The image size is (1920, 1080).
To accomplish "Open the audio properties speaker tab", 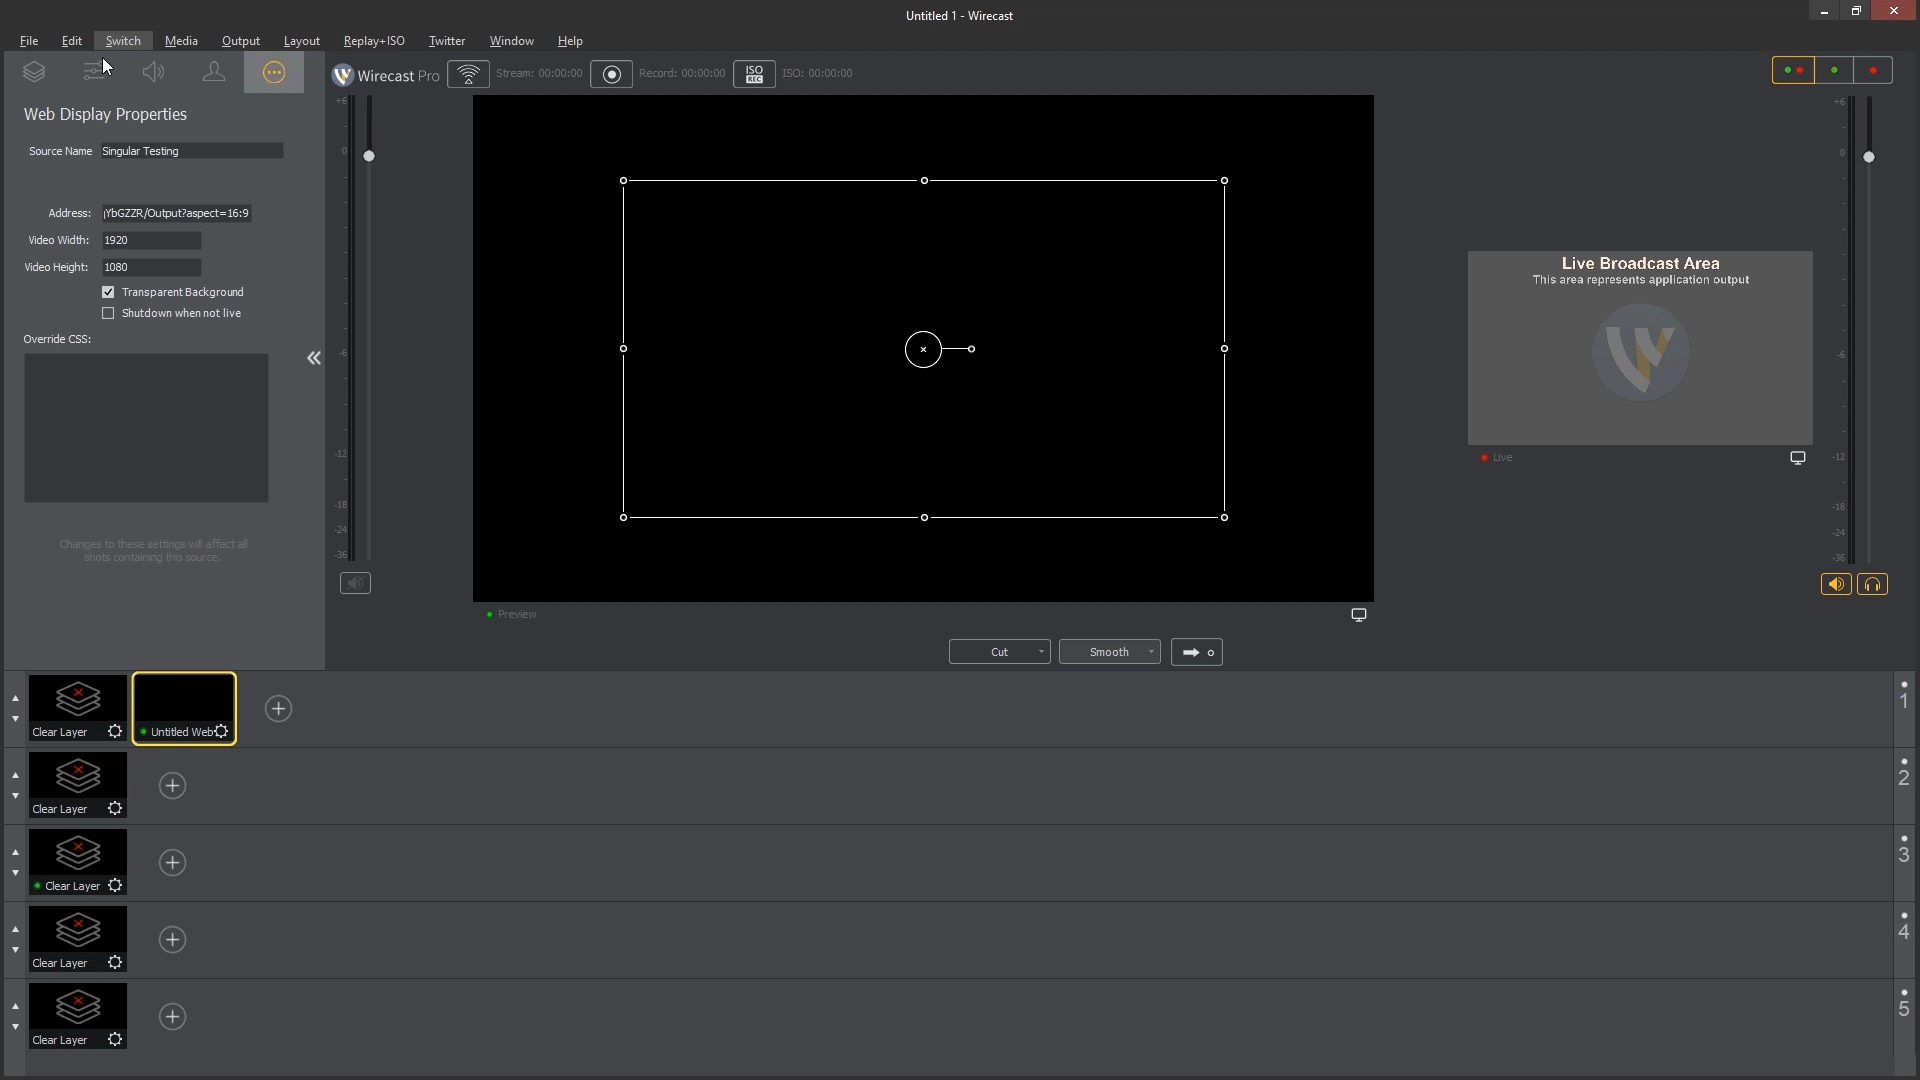I will coord(153,72).
